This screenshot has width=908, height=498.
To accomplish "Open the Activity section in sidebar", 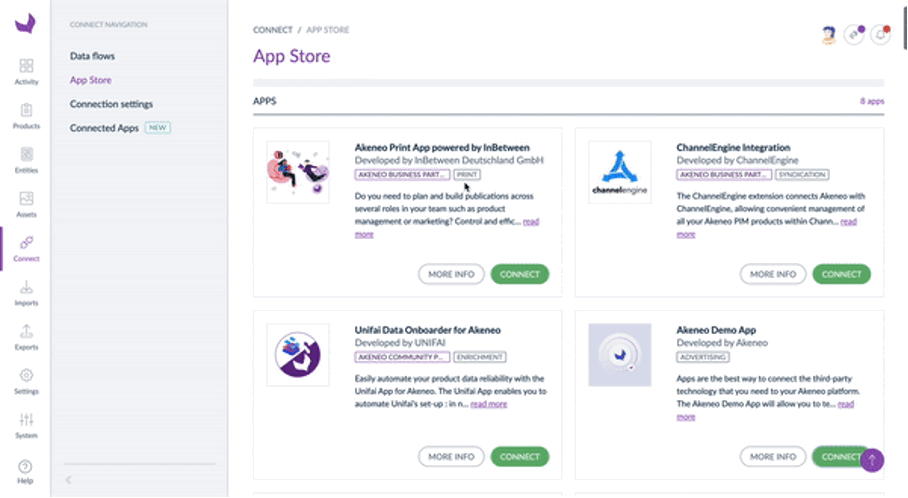I will 26,70.
